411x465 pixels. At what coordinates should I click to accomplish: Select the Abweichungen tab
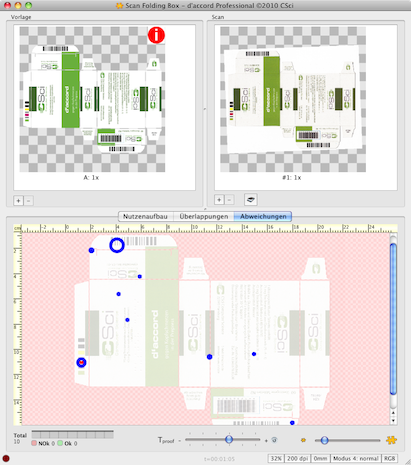click(x=263, y=216)
